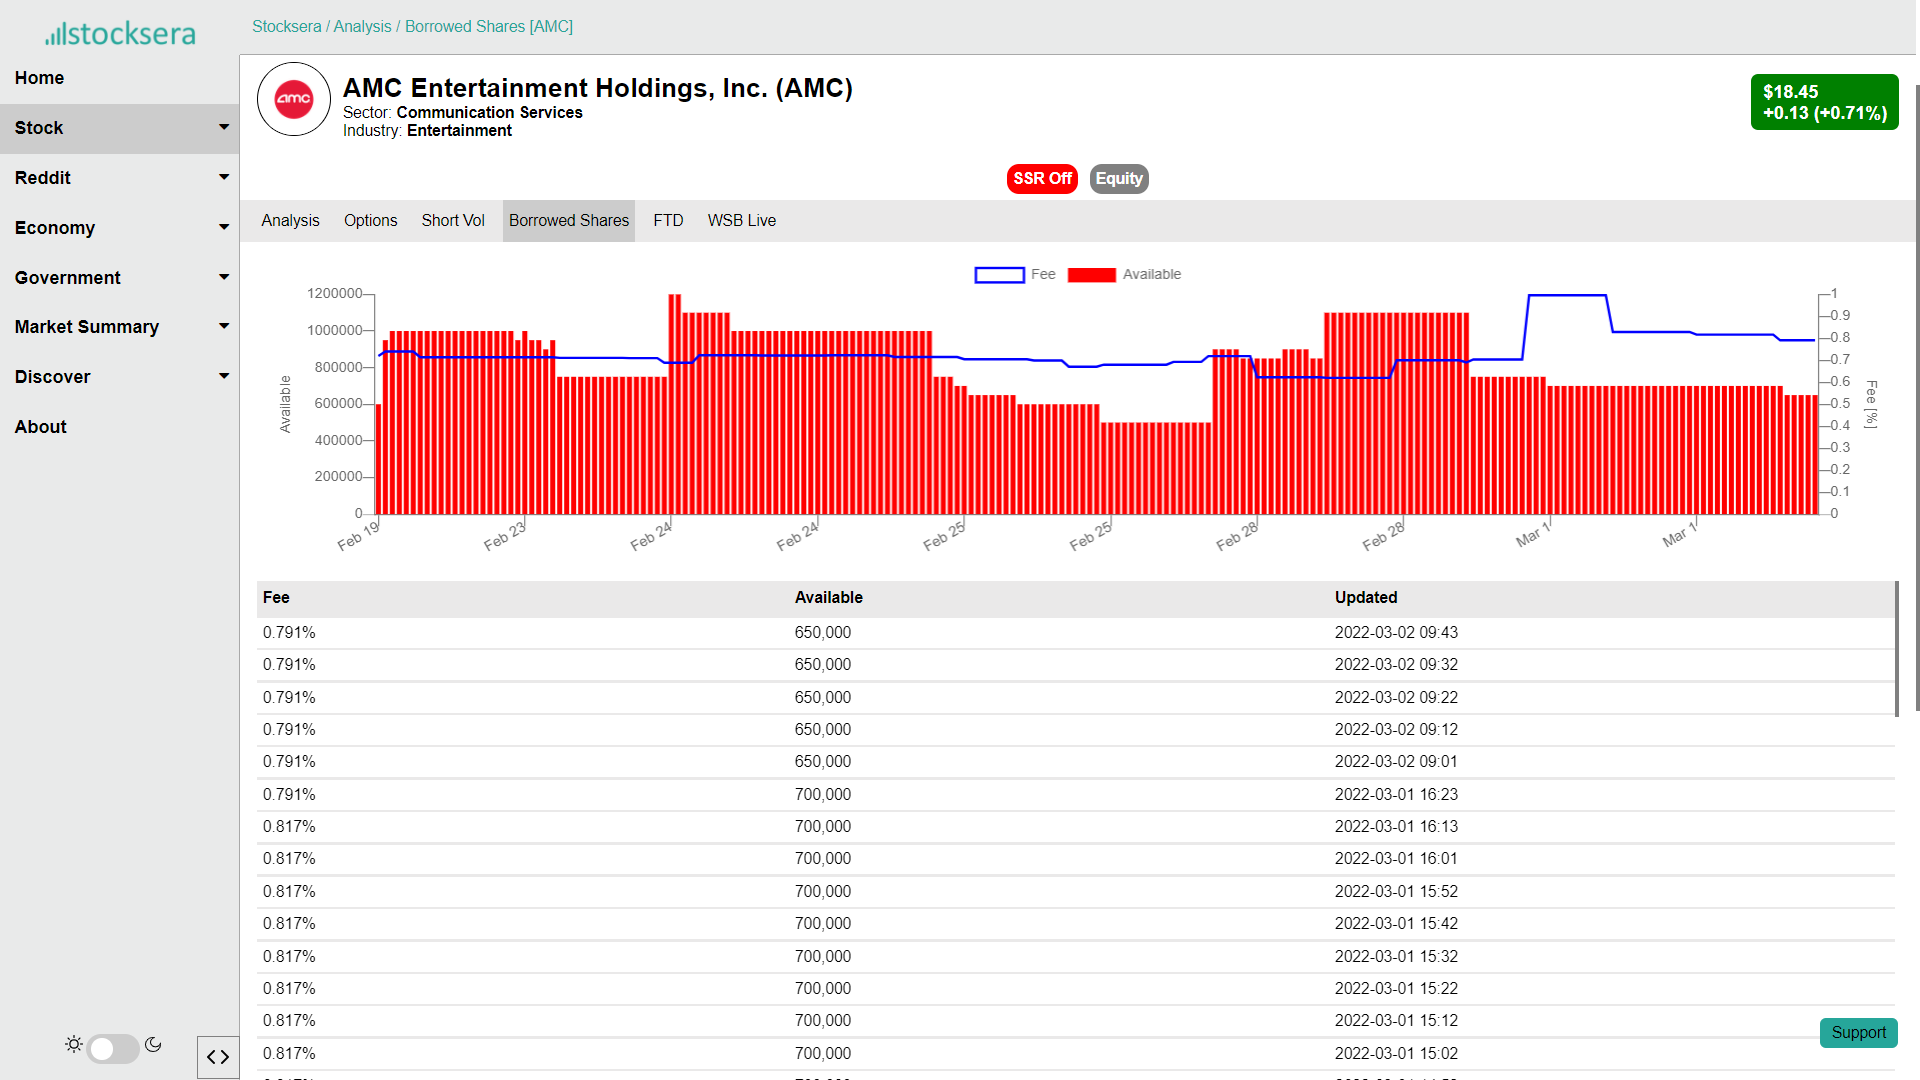
Task: Expand the Market Summary dropdown arrow
Action: 224,327
